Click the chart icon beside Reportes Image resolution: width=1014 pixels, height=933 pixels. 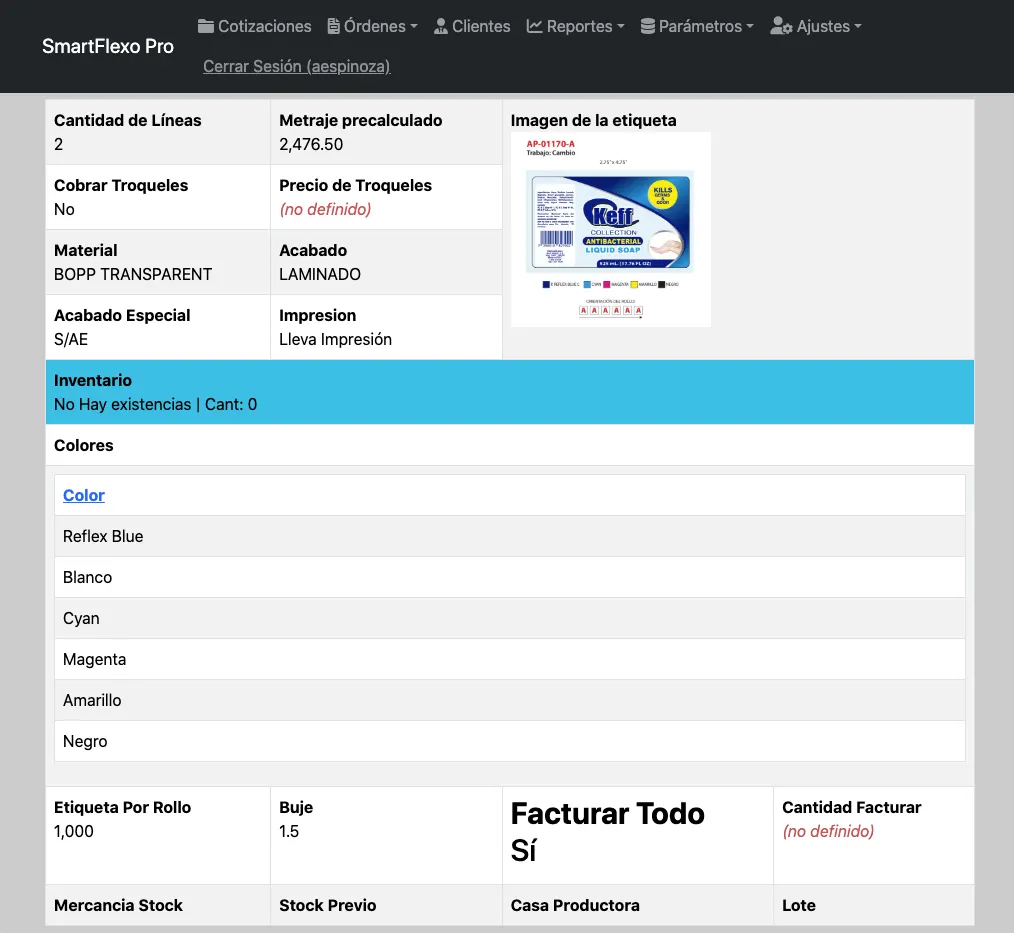pos(535,26)
